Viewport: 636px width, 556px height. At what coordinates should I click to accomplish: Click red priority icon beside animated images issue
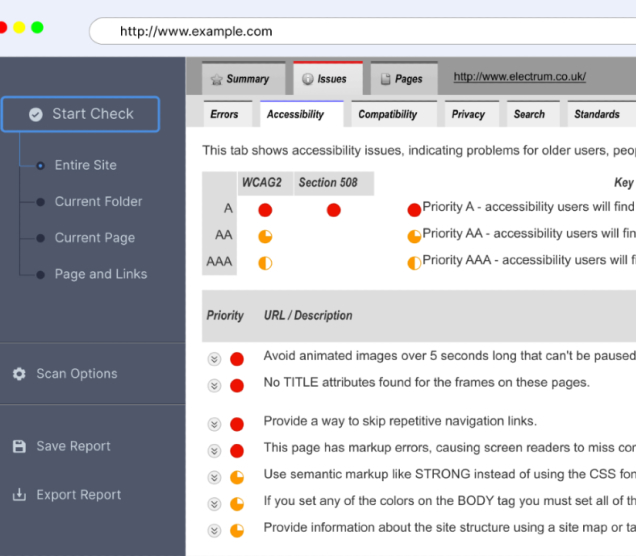tap(237, 359)
